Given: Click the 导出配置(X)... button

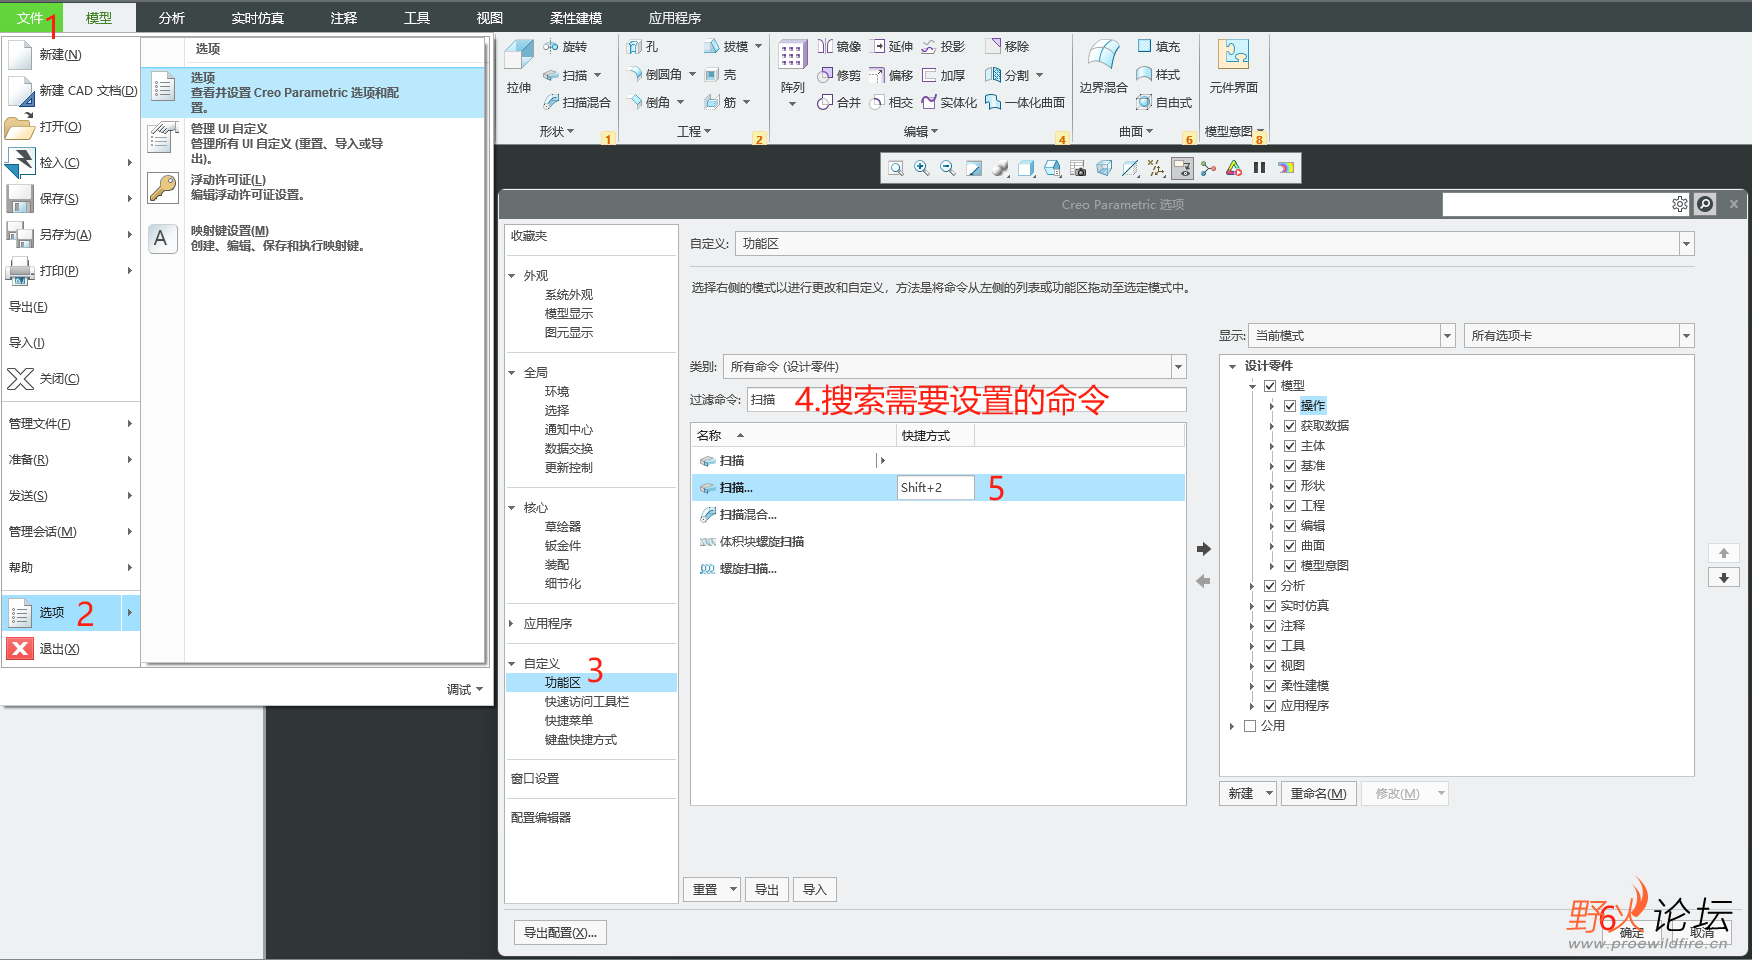Looking at the screenshot, I should tap(560, 933).
